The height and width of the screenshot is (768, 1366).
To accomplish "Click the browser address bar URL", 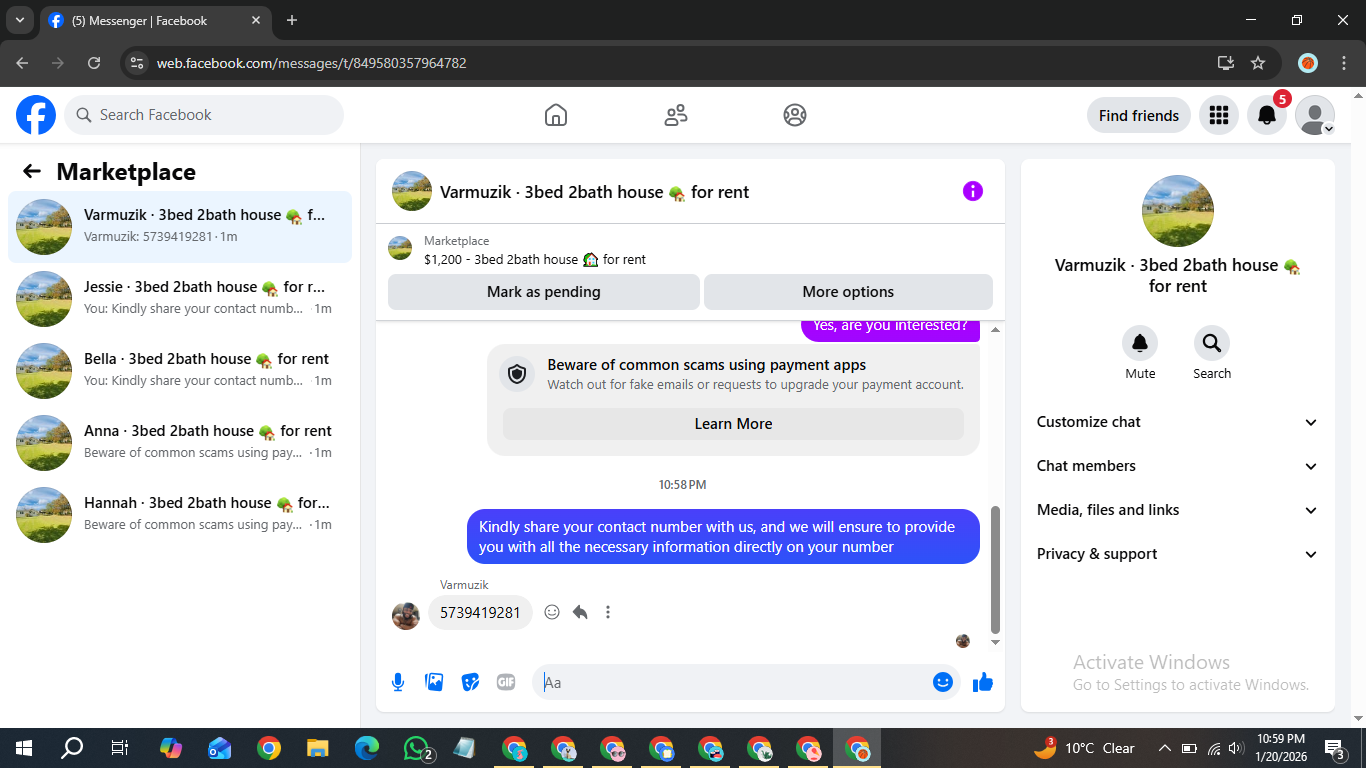I will tap(311, 63).
